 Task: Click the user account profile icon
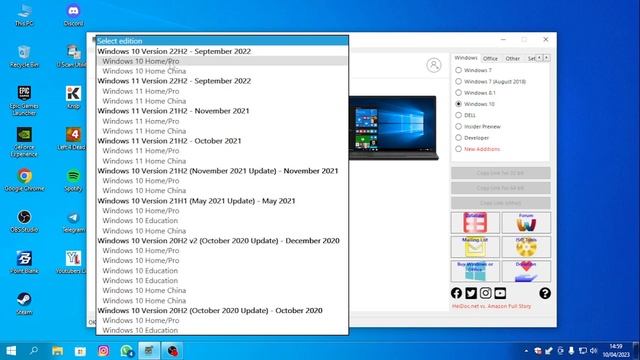434,65
